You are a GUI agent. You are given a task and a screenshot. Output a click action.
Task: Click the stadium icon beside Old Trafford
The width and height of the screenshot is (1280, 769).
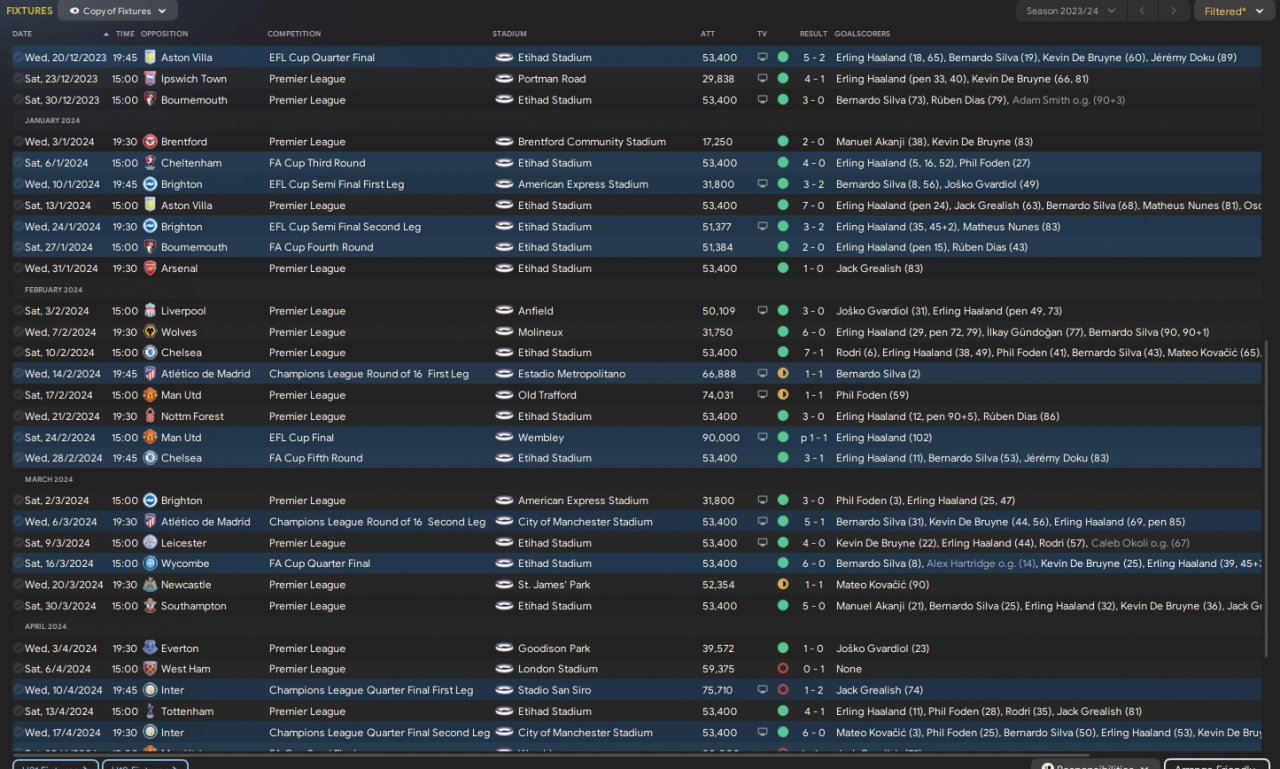pyautogui.click(x=504, y=395)
